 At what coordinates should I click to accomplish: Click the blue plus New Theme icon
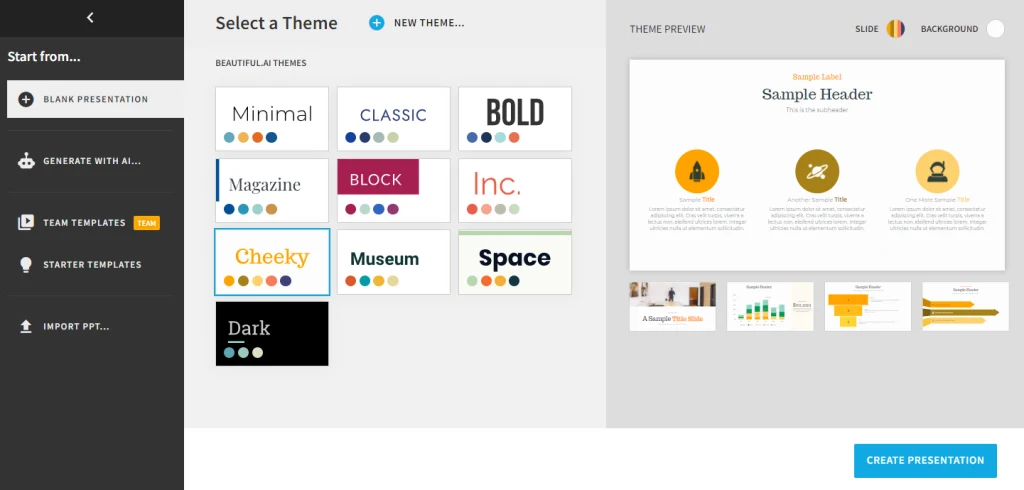click(377, 23)
